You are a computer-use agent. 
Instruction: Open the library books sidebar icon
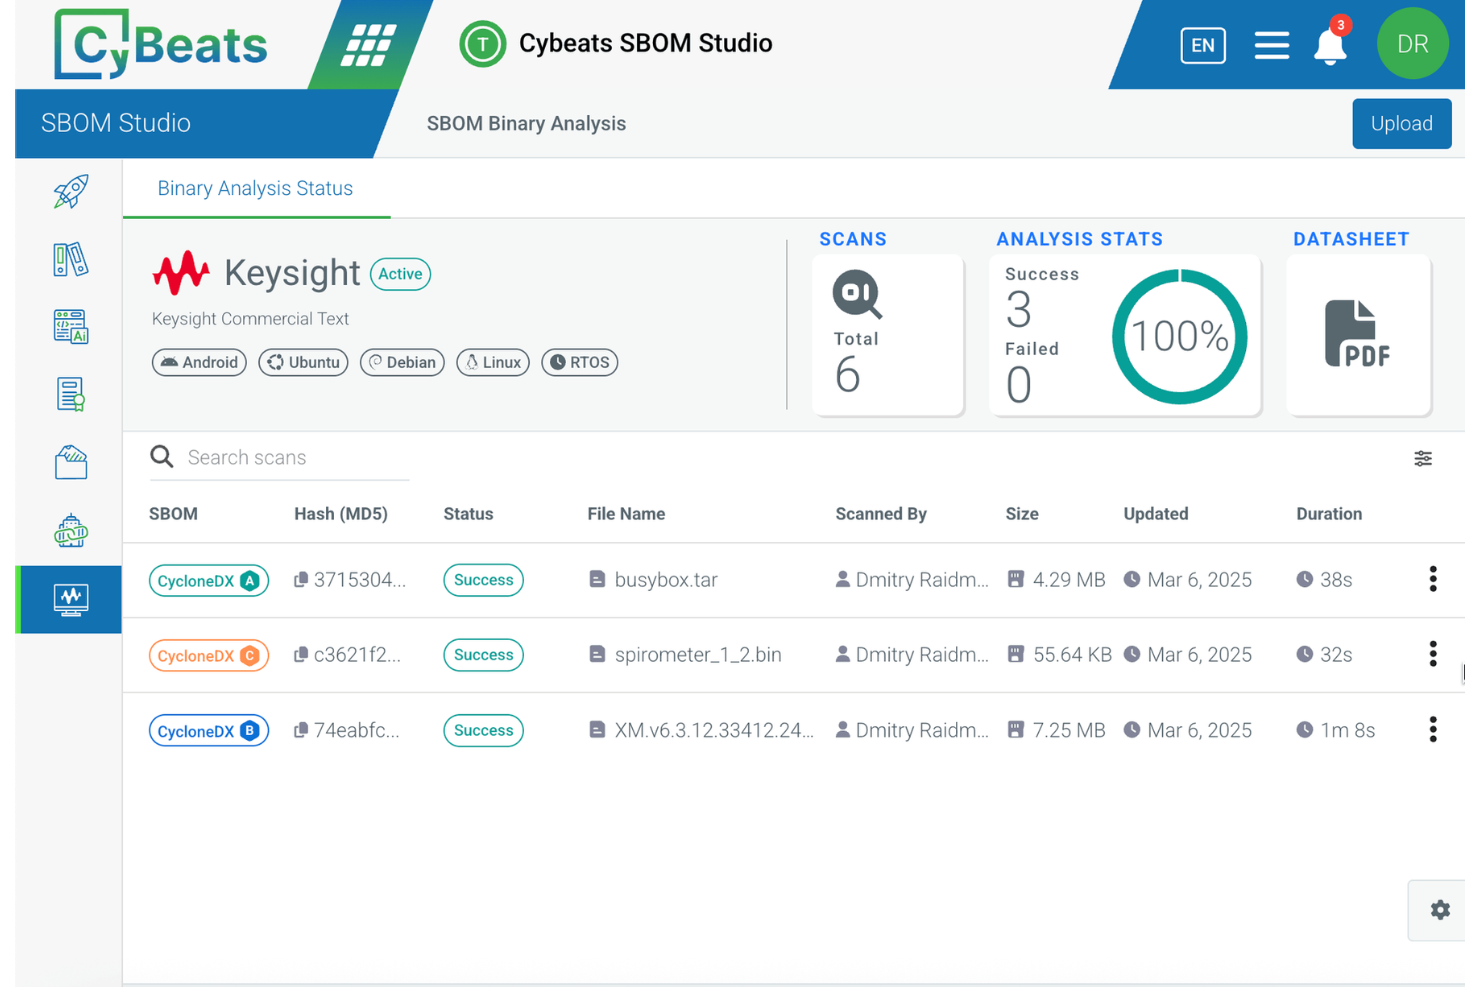pos(70,259)
